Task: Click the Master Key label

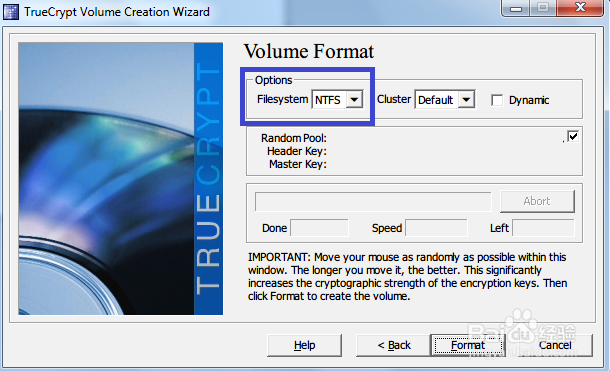Action: pyautogui.click(x=298, y=164)
